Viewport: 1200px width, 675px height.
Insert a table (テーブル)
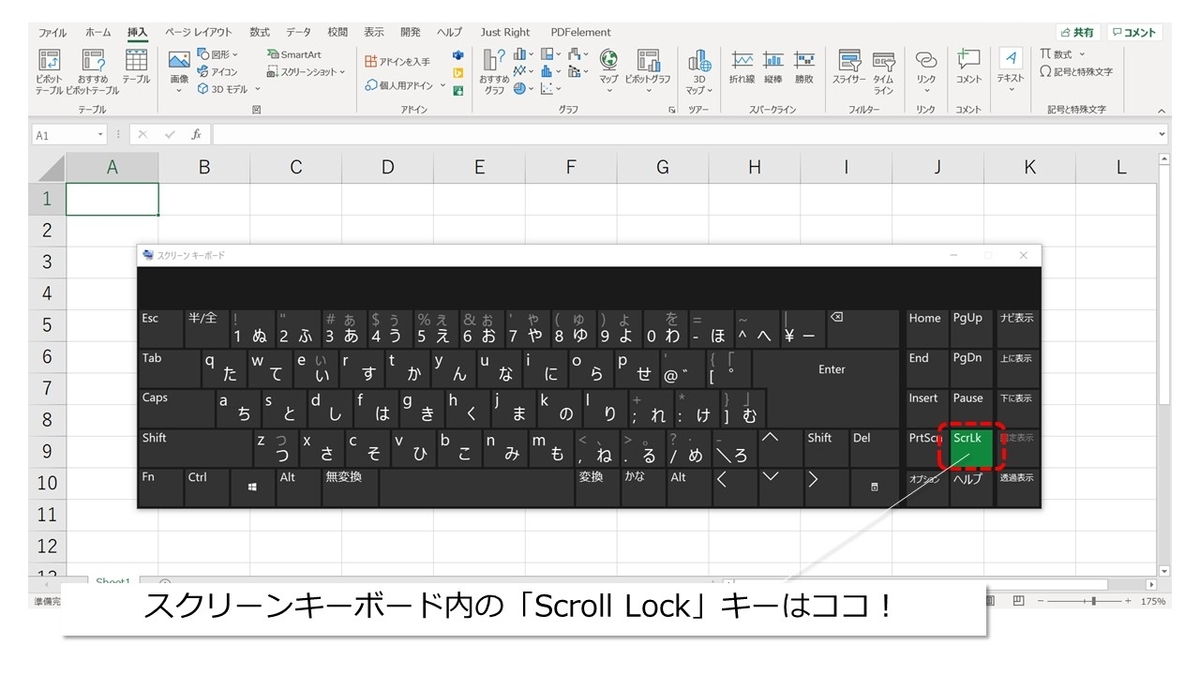pos(137,68)
